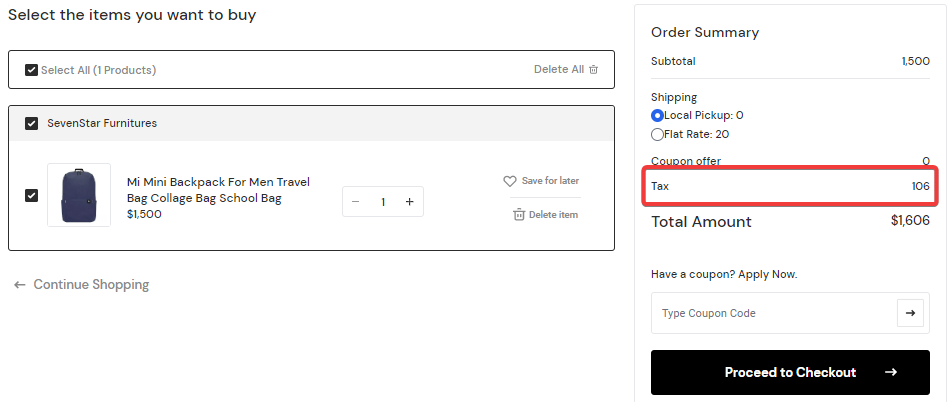Click the quantity value field
This screenshot has width=949, height=402.
pyautogui.click(x=383, y=202)
